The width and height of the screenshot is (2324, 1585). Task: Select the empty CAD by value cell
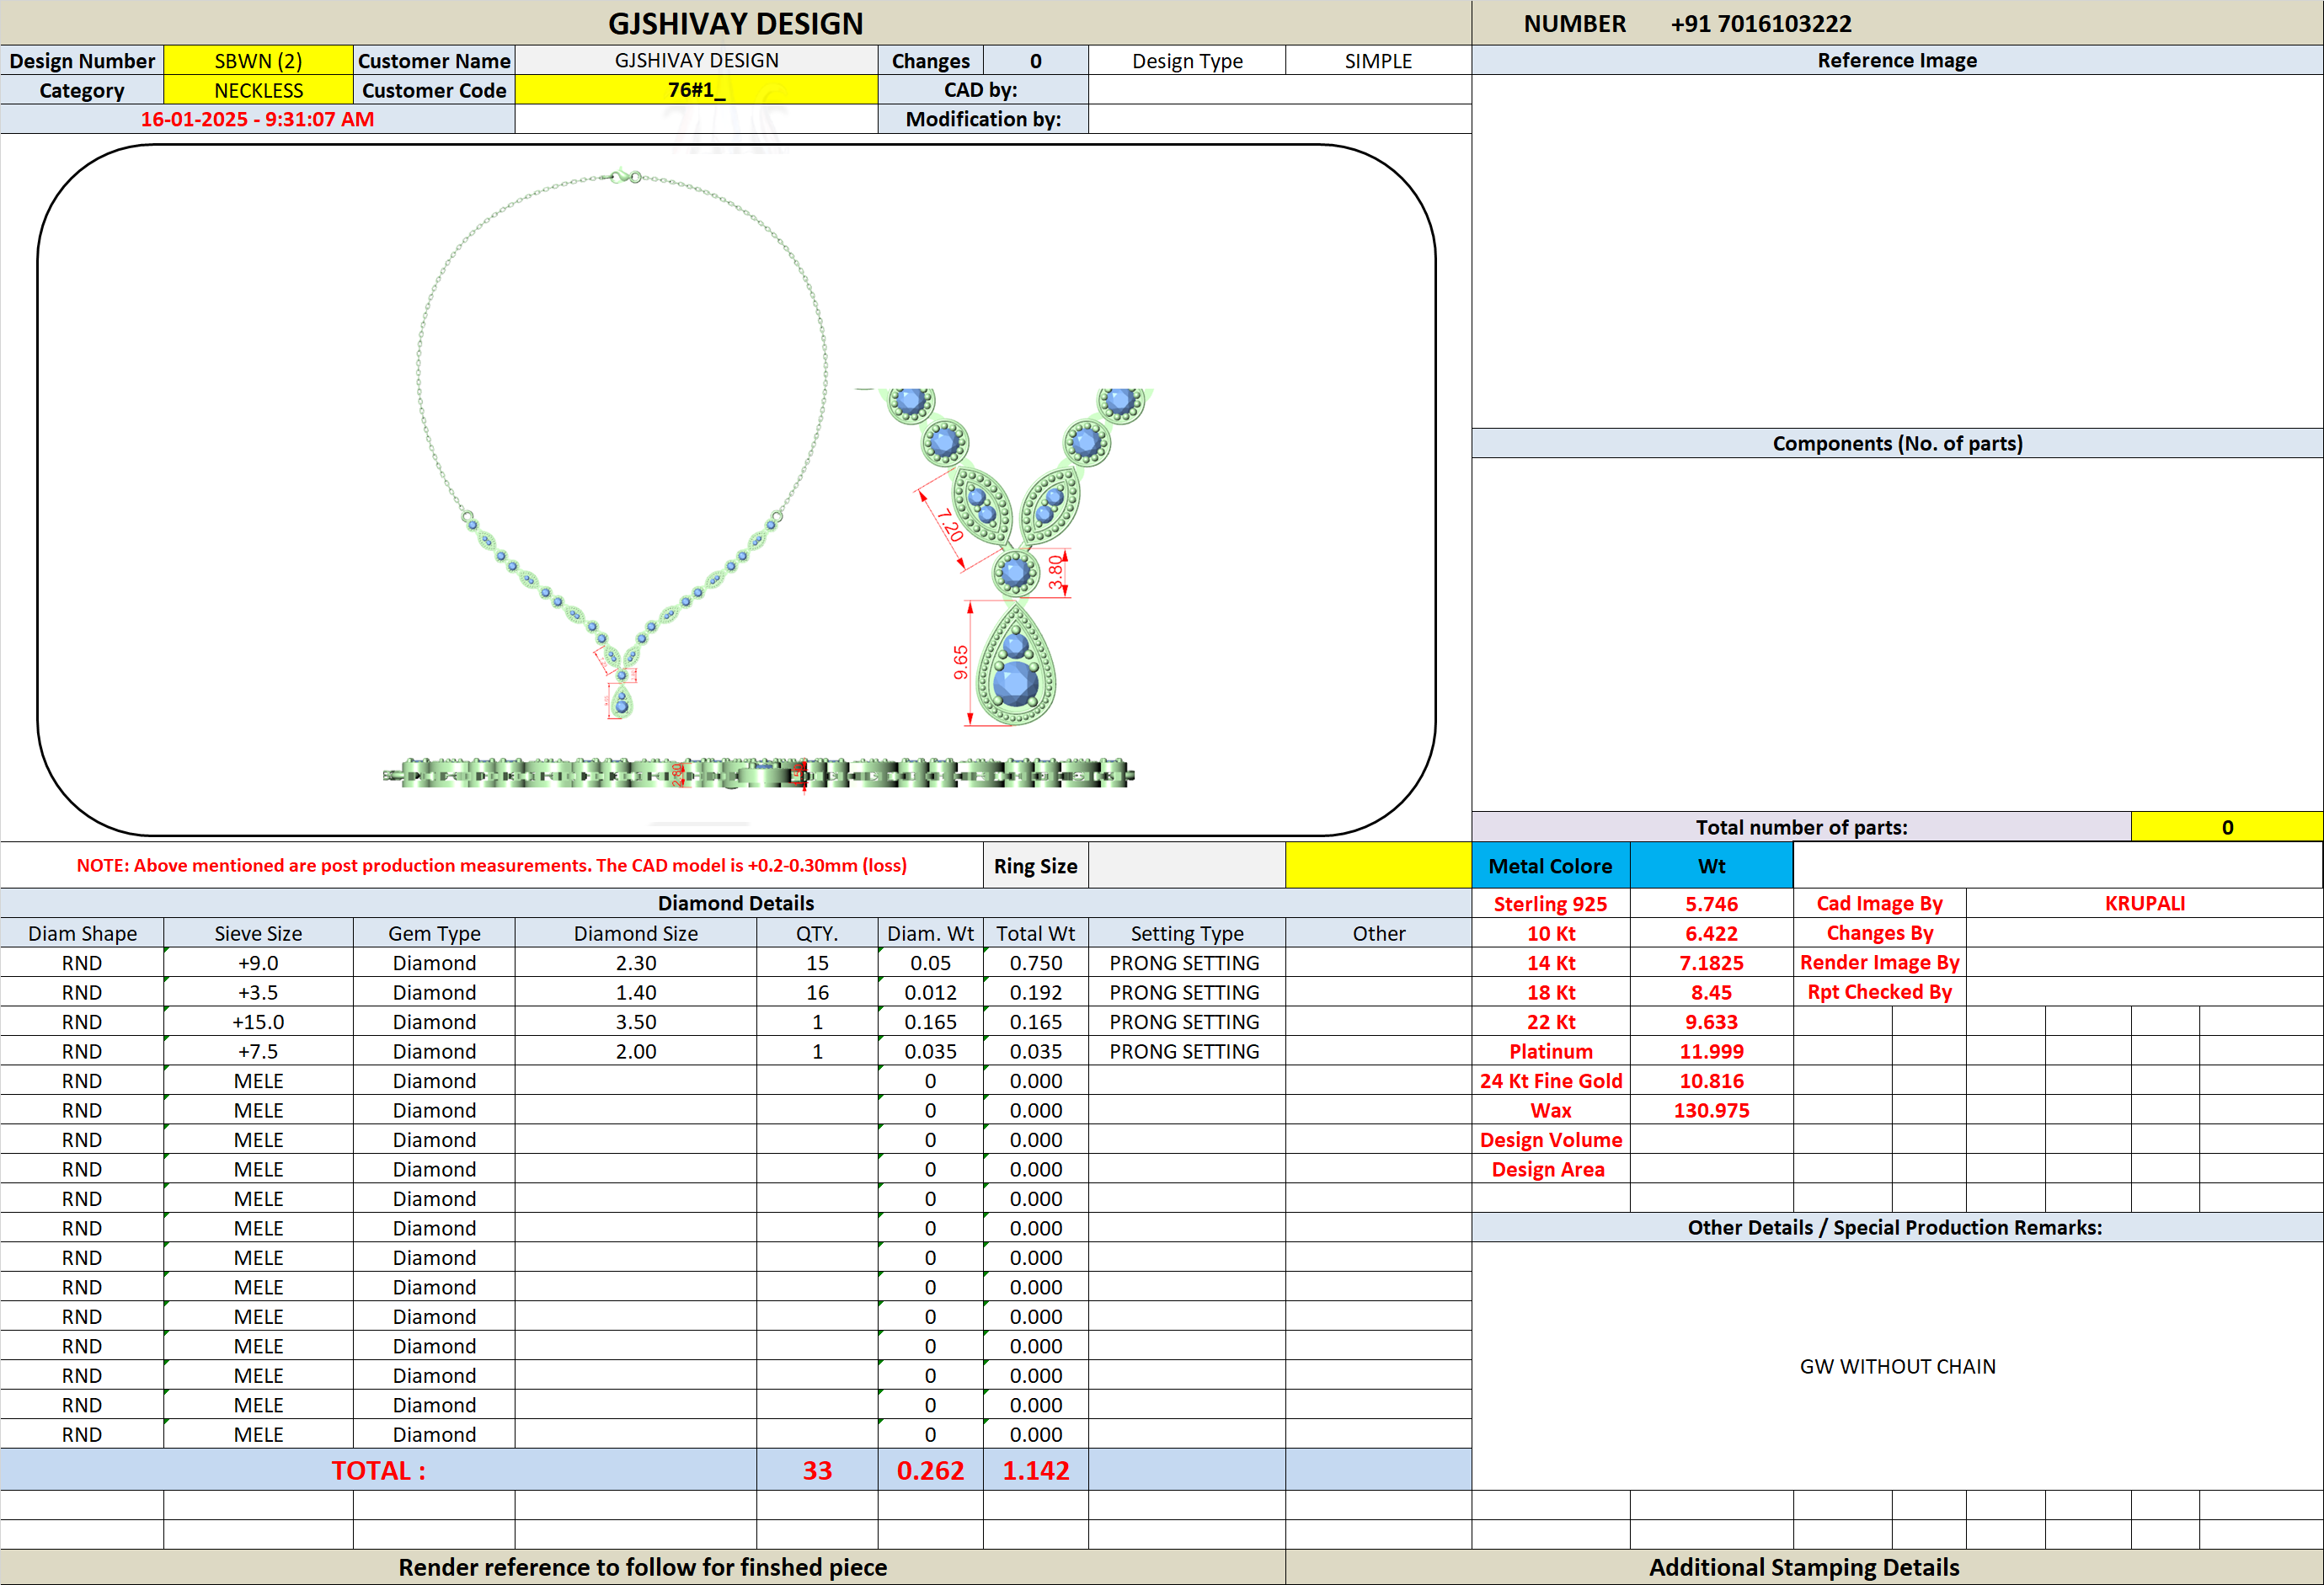pos(1279,90)
